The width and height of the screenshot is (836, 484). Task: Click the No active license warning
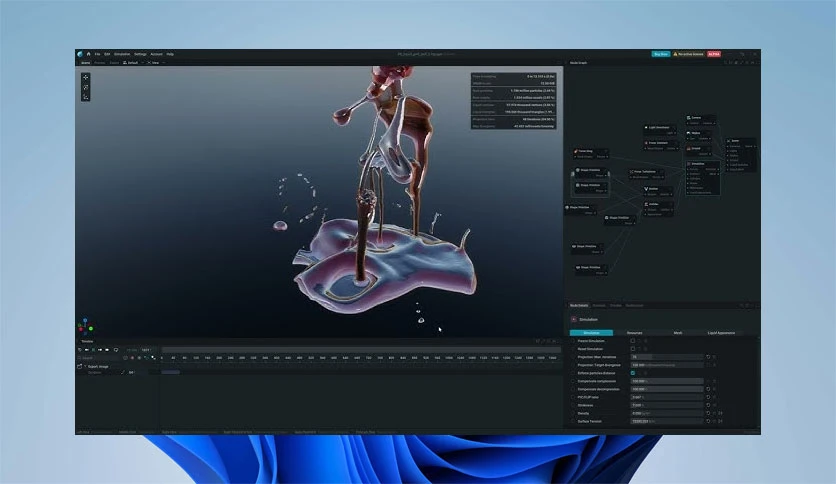688,54
